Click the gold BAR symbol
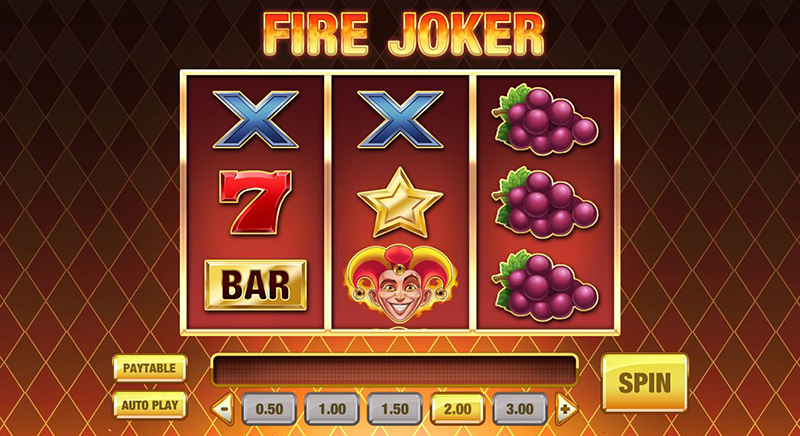 click(x=256, y=285)
